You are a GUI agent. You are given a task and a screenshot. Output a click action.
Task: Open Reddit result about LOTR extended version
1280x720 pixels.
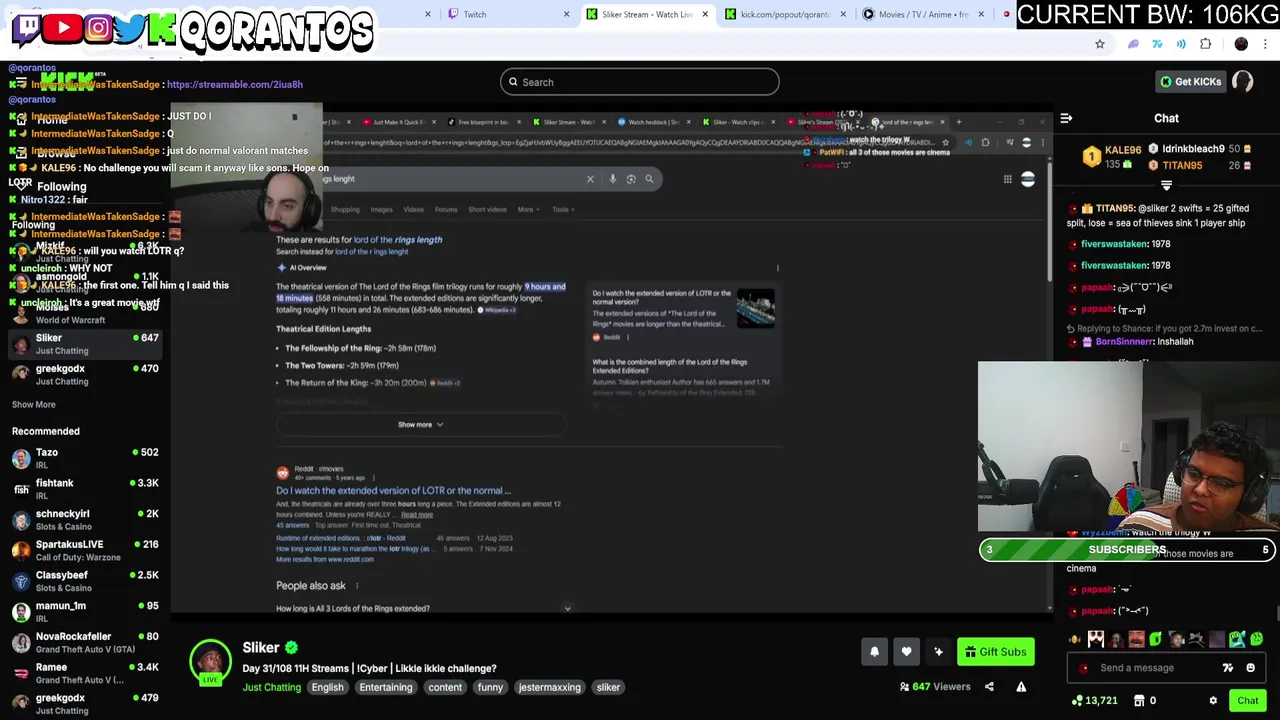(x=393, y=490)
